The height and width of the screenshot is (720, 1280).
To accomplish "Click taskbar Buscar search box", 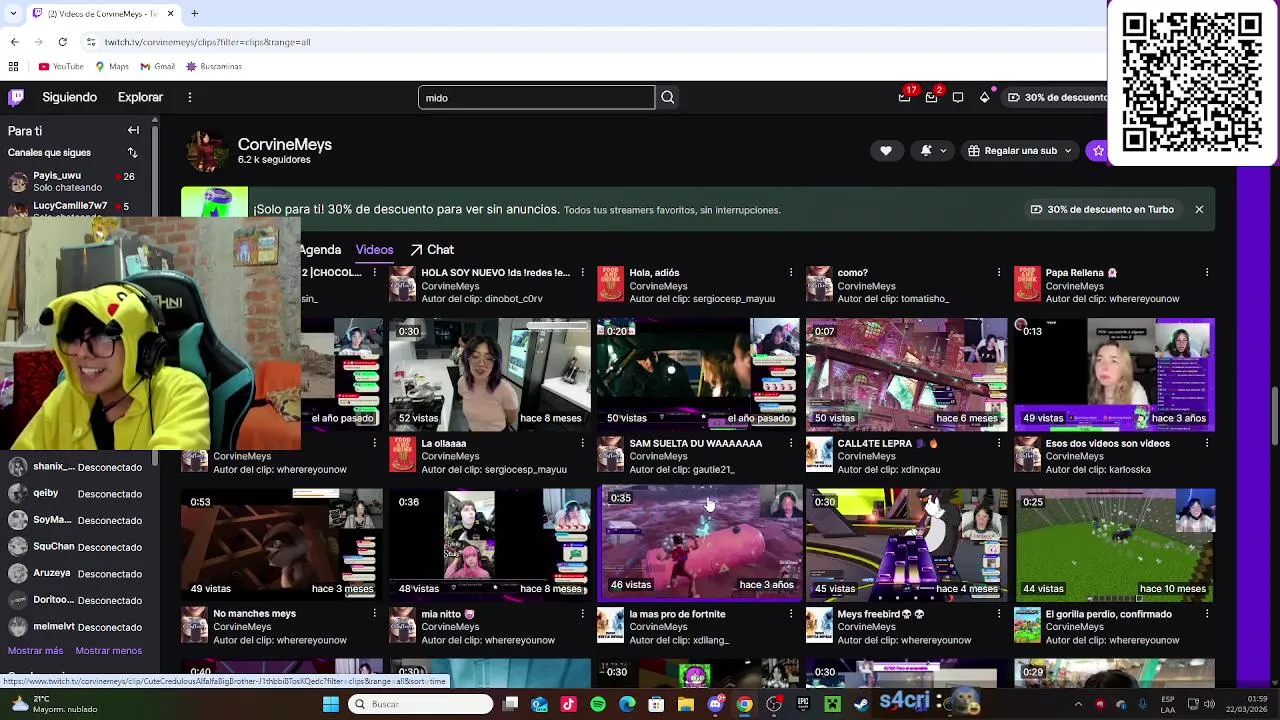I will pos(420,704).
